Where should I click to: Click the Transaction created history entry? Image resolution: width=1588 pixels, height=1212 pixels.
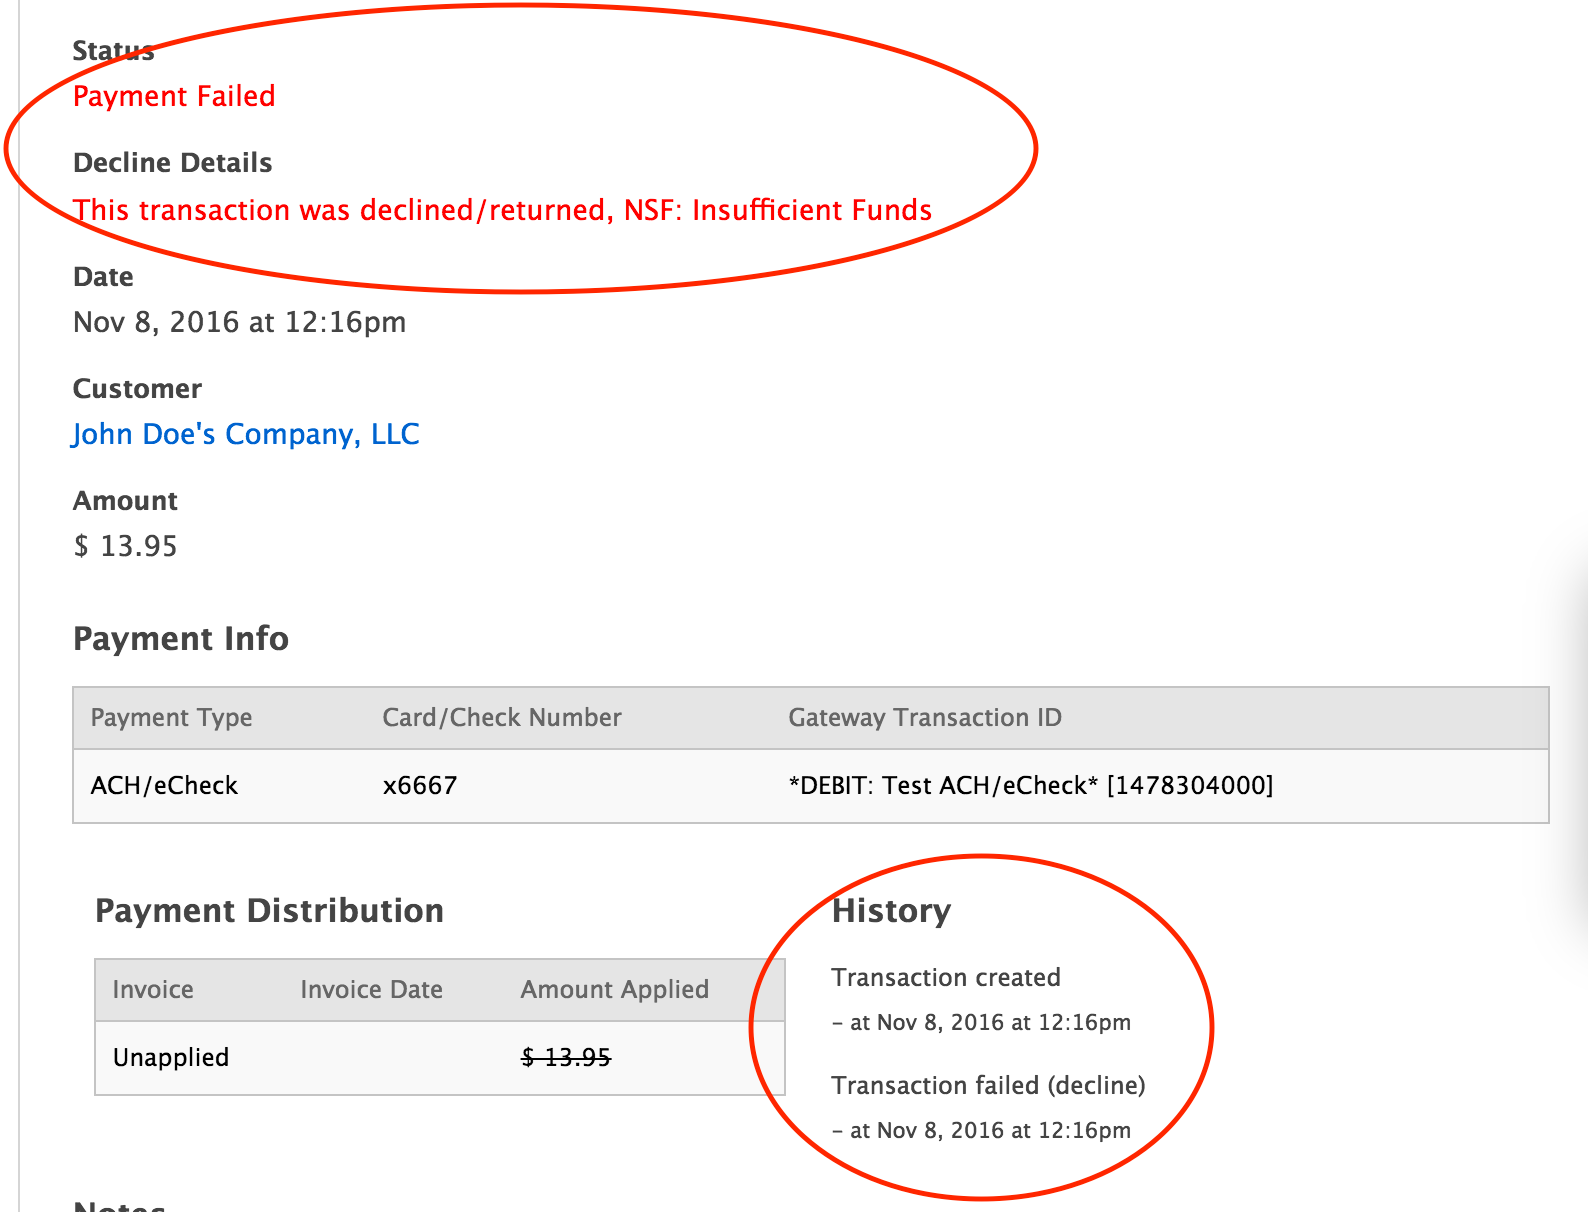[x=946, y=978]
